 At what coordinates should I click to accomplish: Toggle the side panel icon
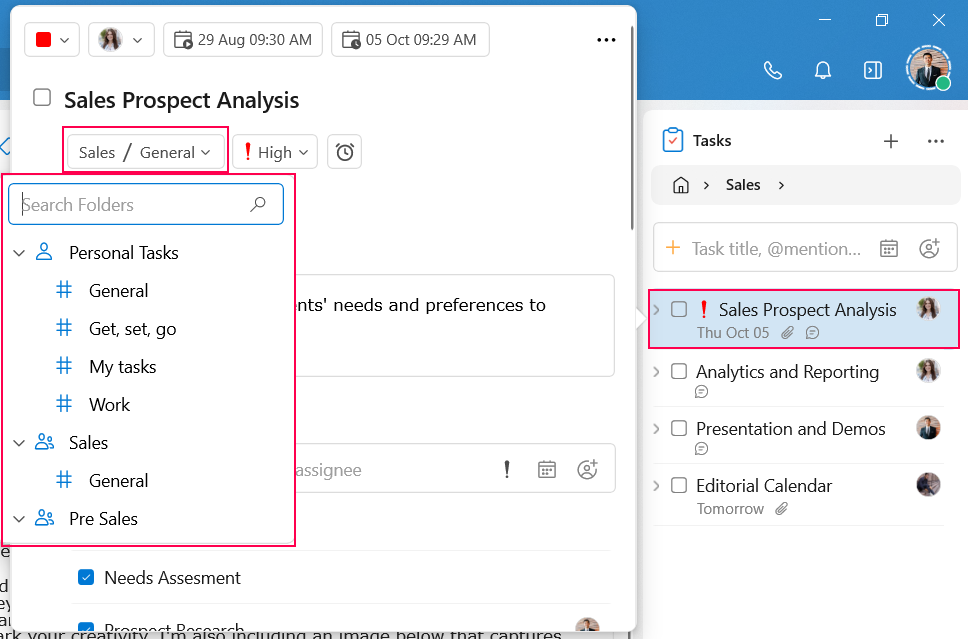pyautogui.click(x=872, y=70)
